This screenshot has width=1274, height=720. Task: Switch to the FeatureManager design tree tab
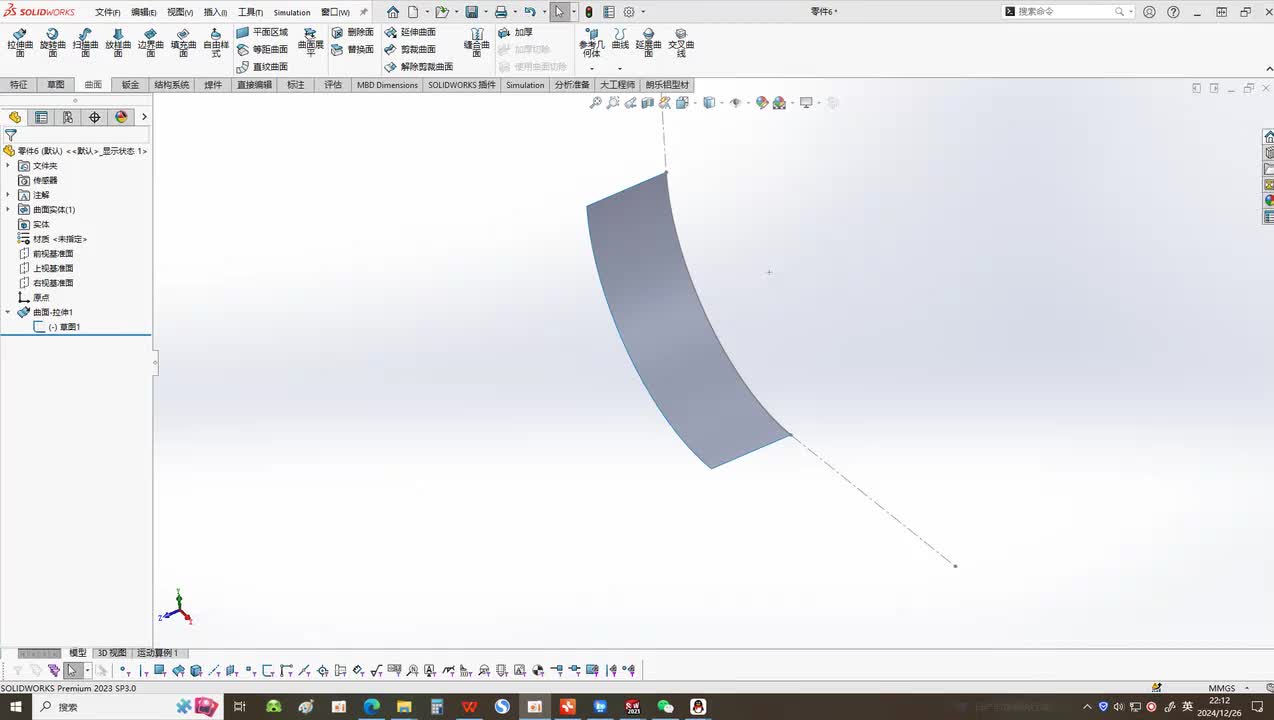(x=15, y=117)
